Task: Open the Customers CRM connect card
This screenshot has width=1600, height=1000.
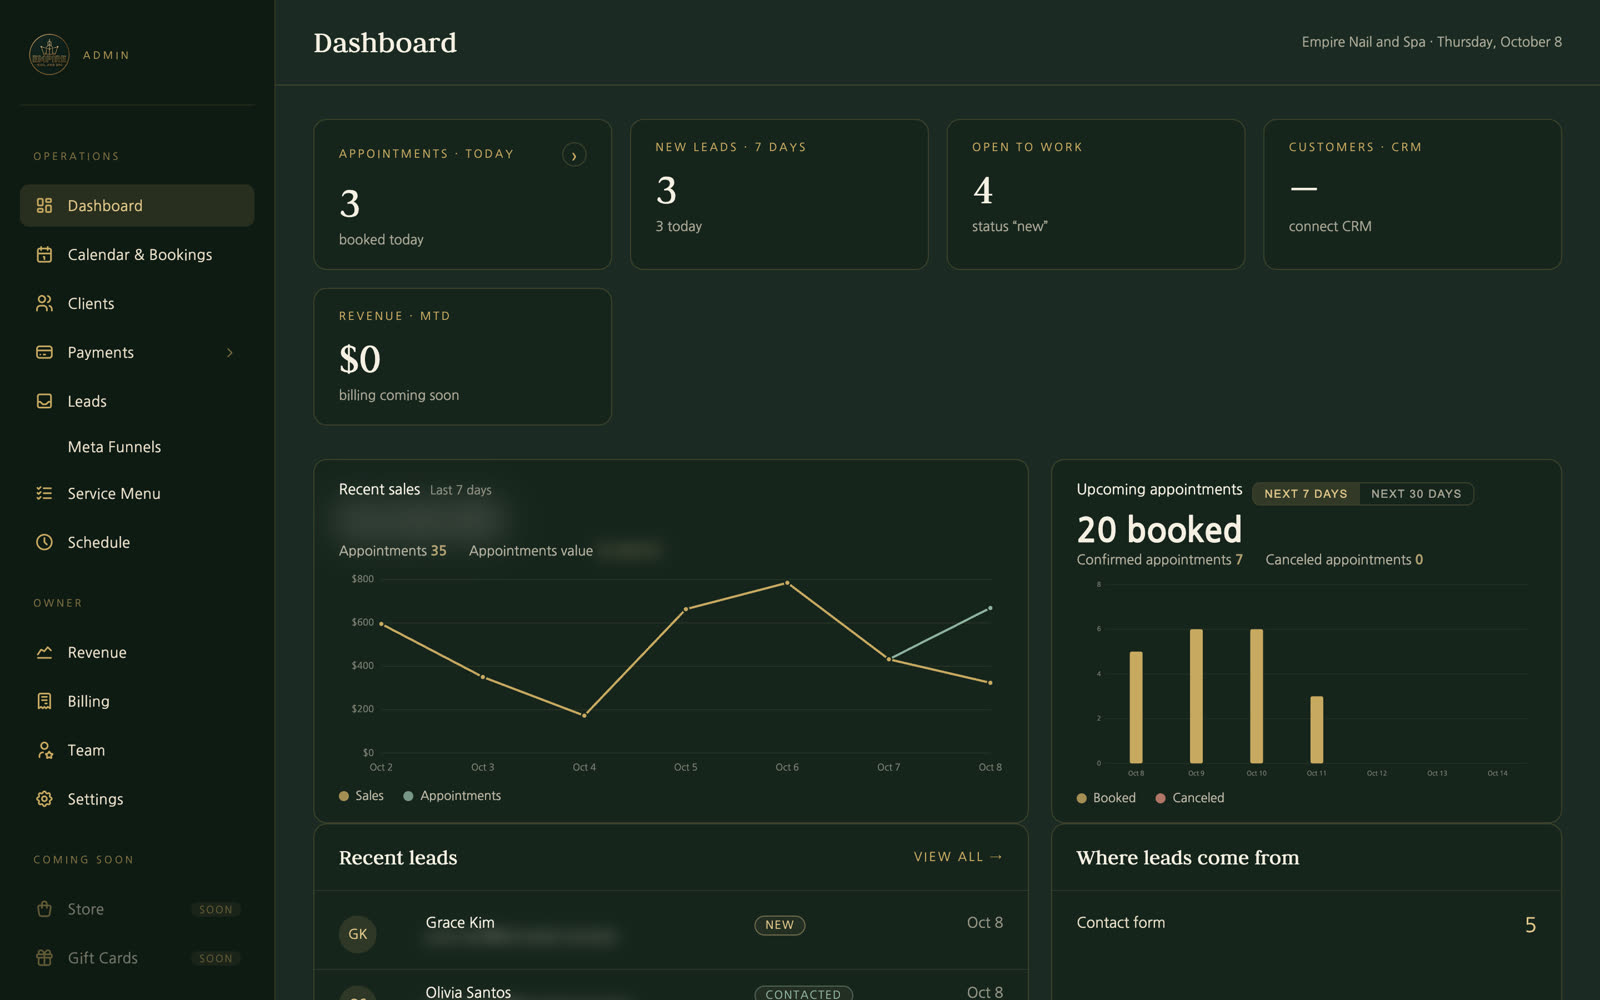Action: (x=1412, y=194)
